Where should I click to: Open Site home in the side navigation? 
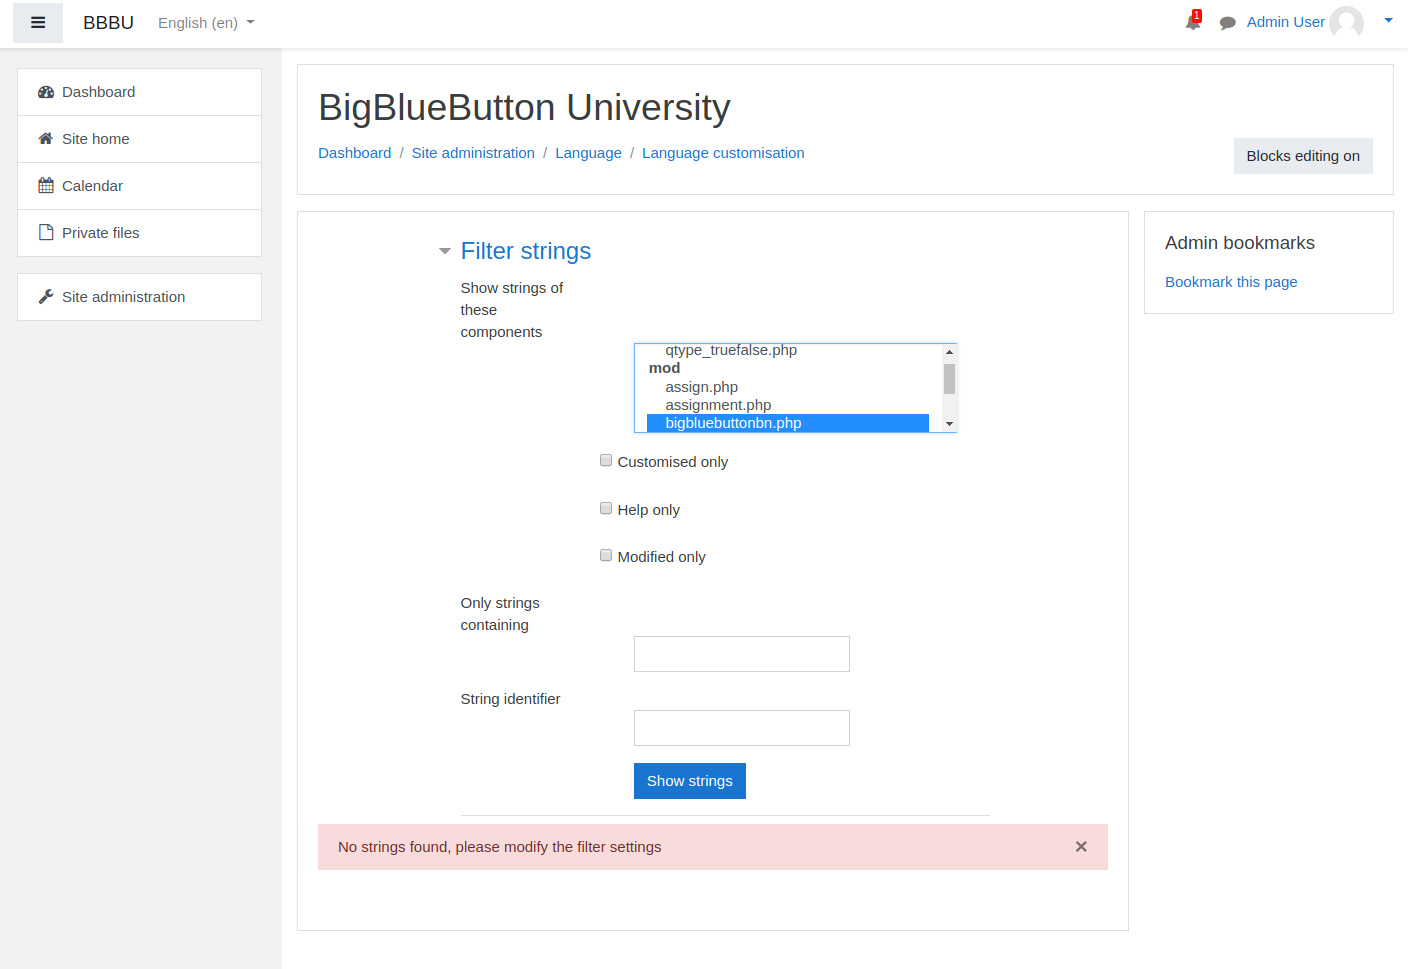pos(140,139)
